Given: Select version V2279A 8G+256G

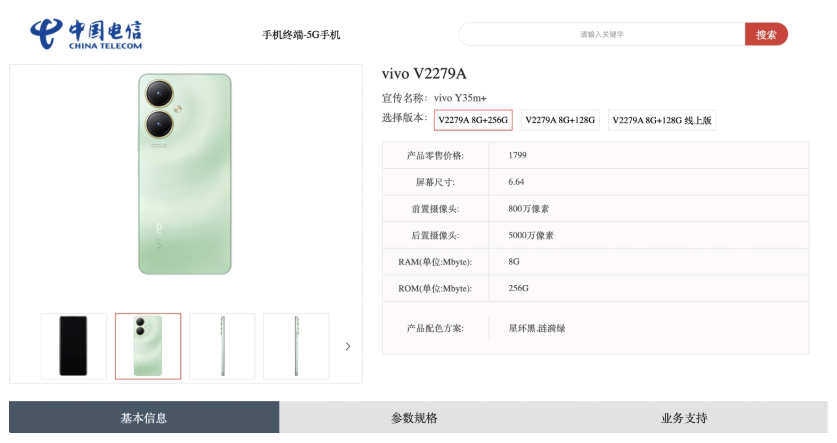Looking at the screenshot, I should pos(473,120).
